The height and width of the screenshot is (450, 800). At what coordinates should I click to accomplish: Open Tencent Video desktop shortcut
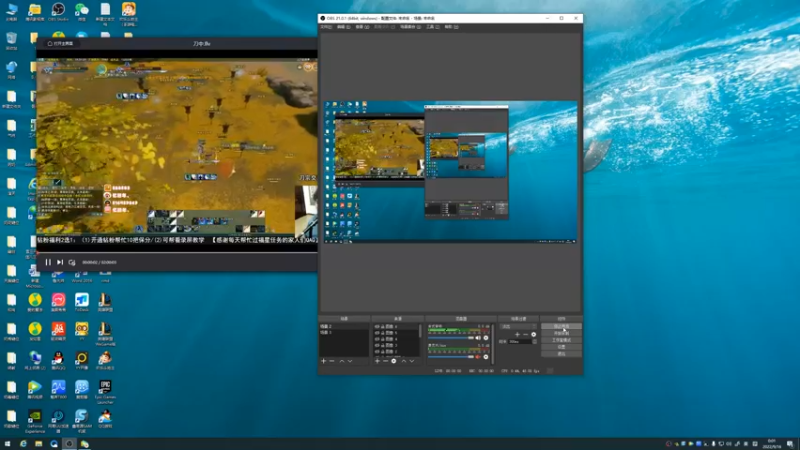coord(35,390)
